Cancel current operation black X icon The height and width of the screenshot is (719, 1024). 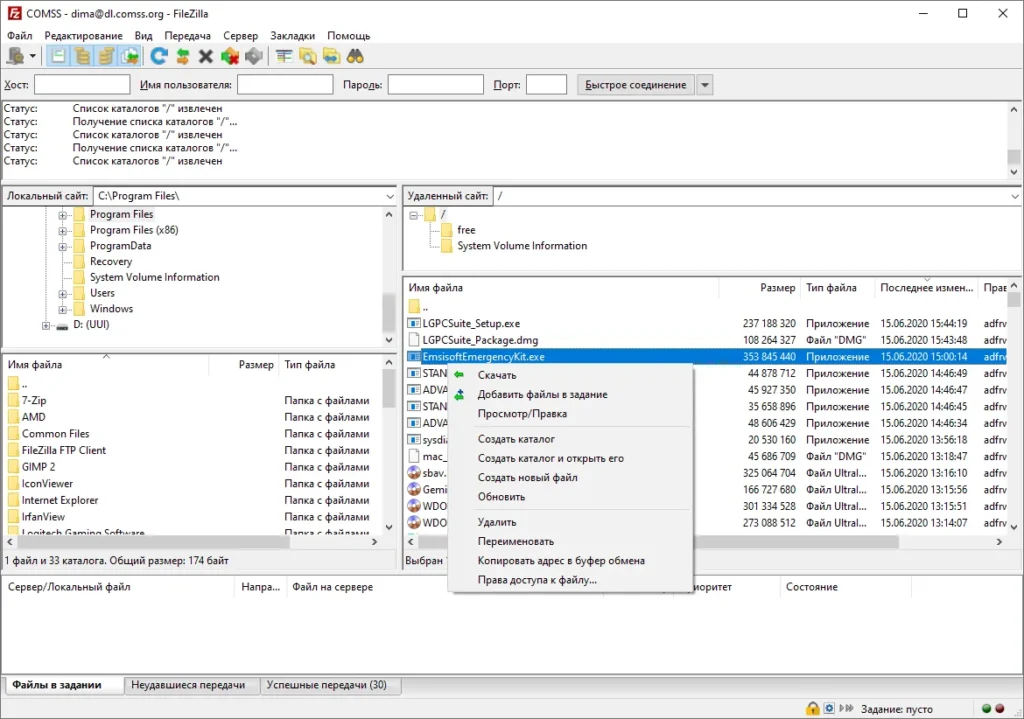point(206,57)
